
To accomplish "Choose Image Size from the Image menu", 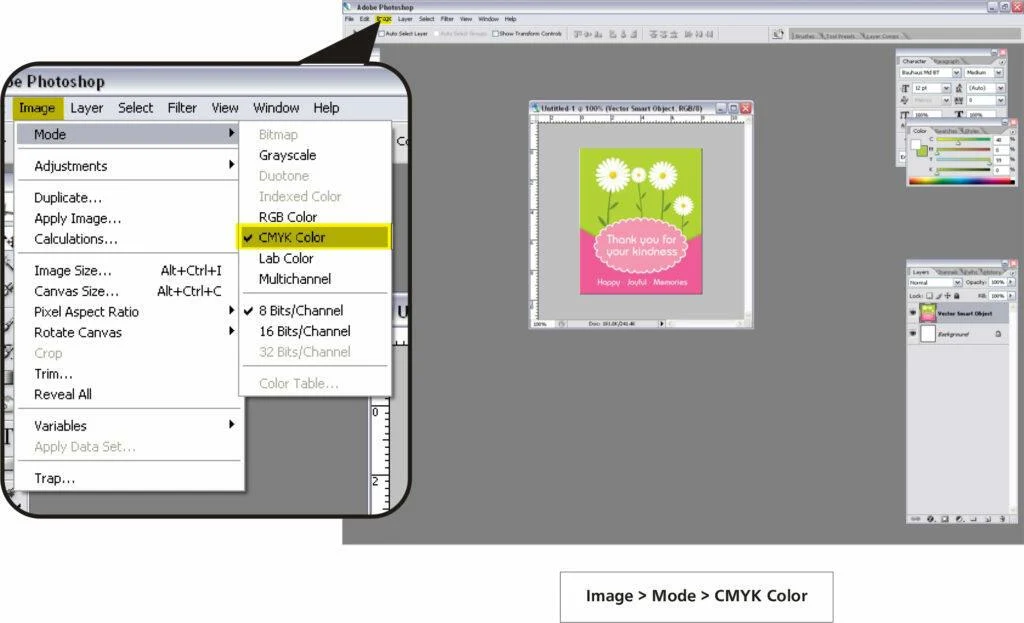I will 73,271.
